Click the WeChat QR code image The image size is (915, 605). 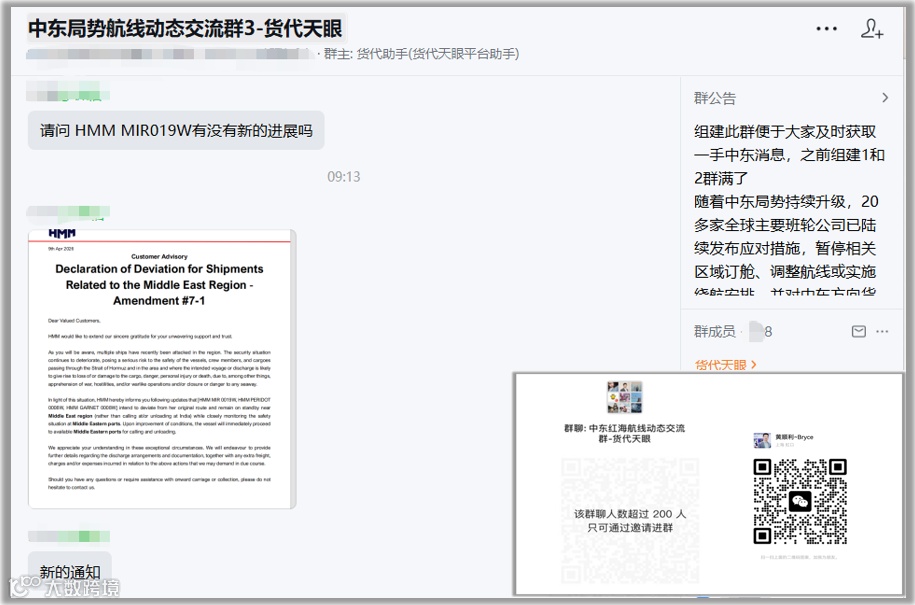(x=799, y=502)
